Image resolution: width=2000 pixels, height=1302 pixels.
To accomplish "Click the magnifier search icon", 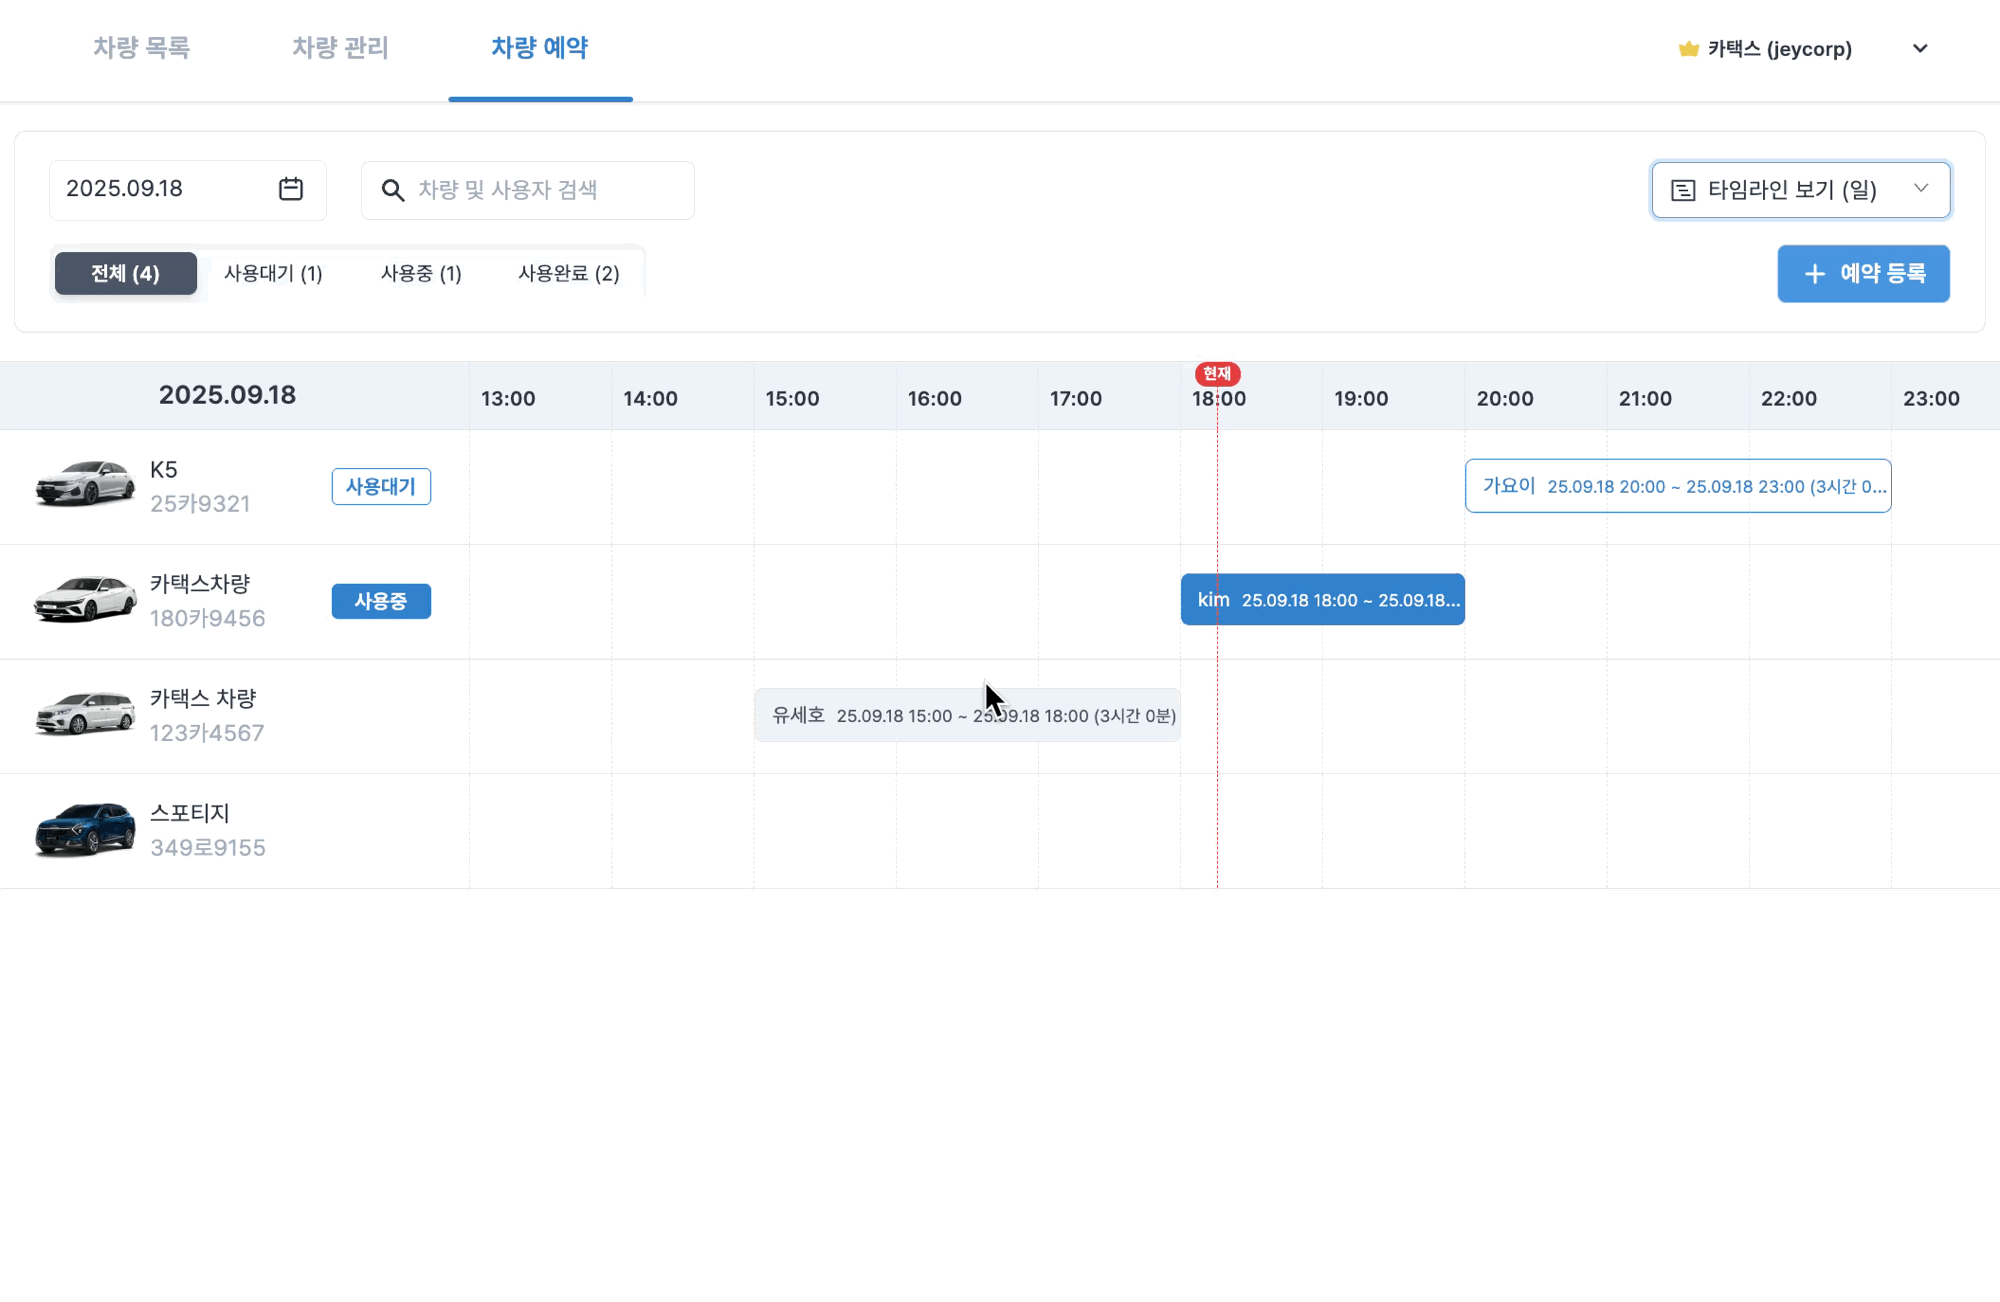I will [x=393, y=190].
